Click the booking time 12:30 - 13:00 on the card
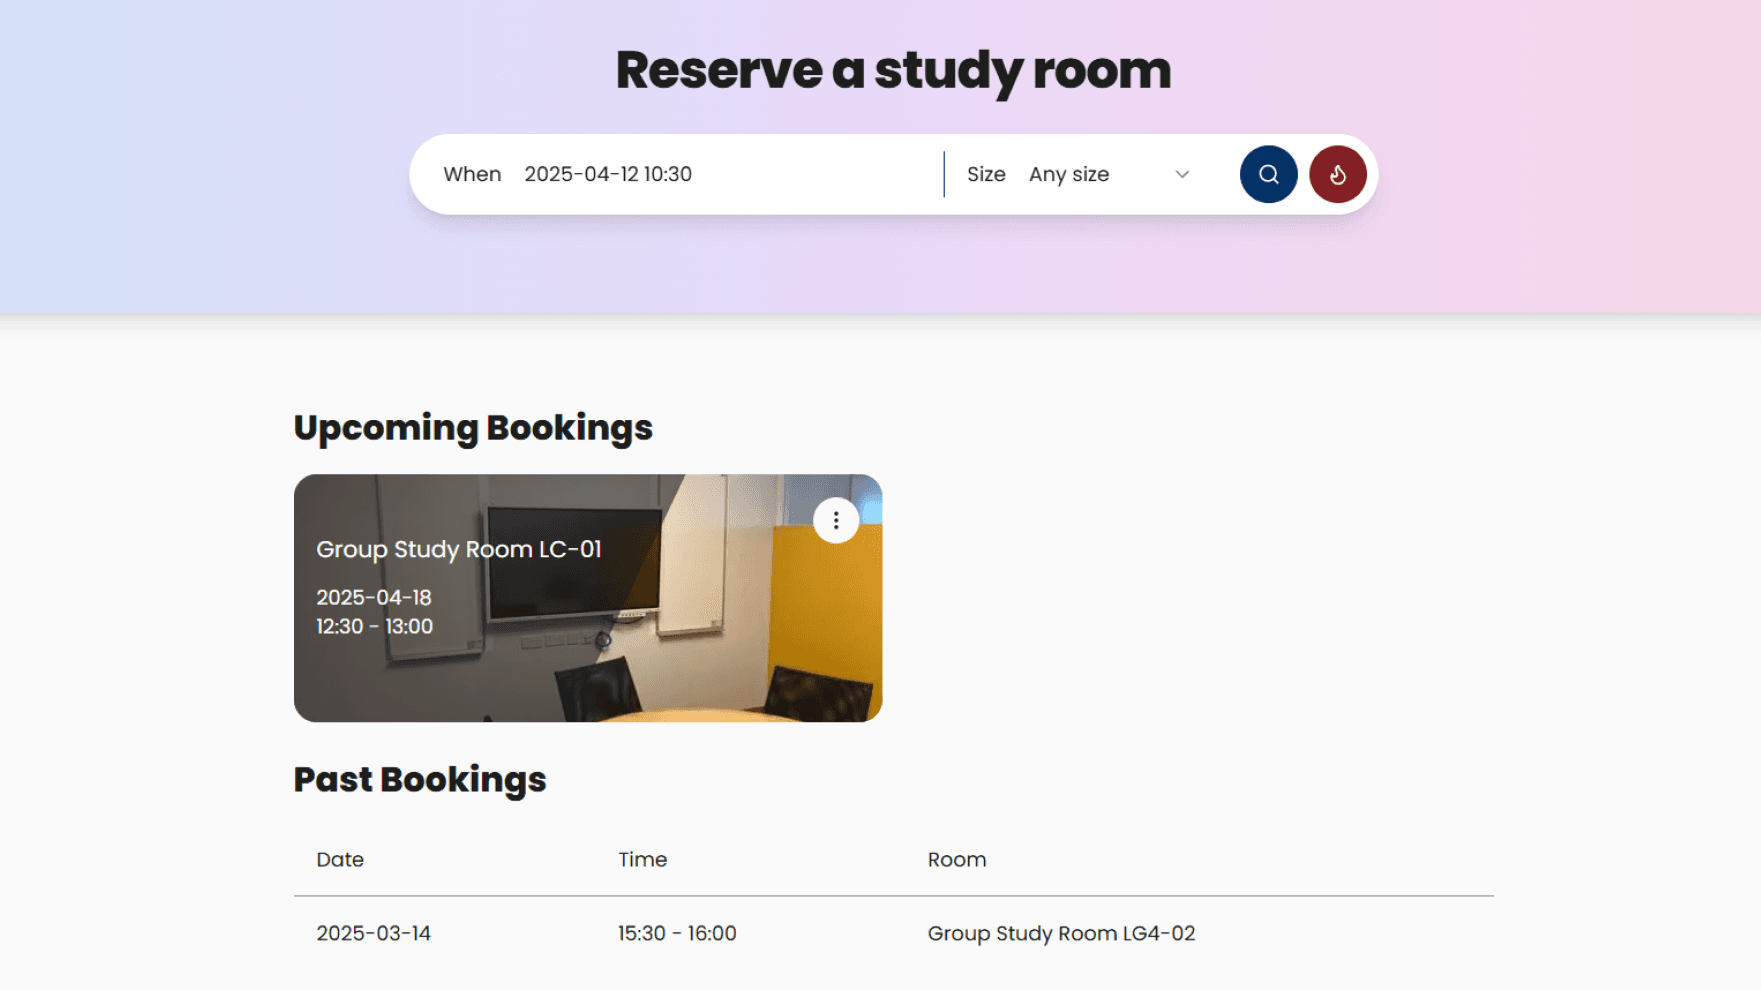Image resolution: width=1761 pixels, height=990 pixels. pyautogui.click(x=372, y=626)
